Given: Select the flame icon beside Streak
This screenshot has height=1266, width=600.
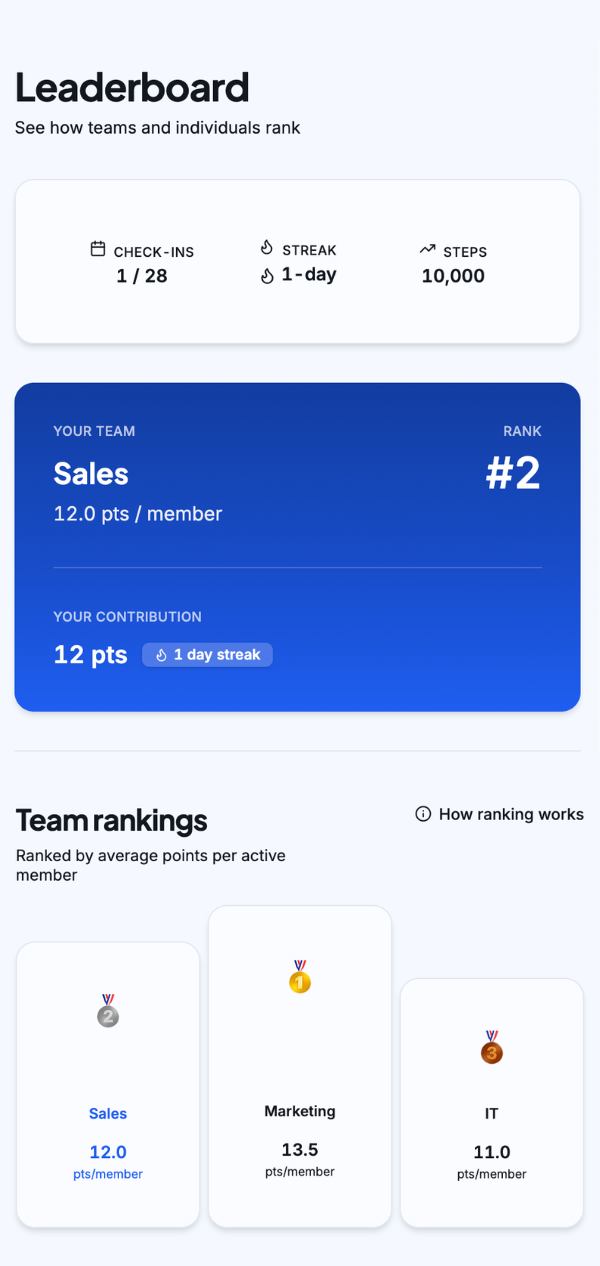Looking at the screenshot, I should (266, 249).
